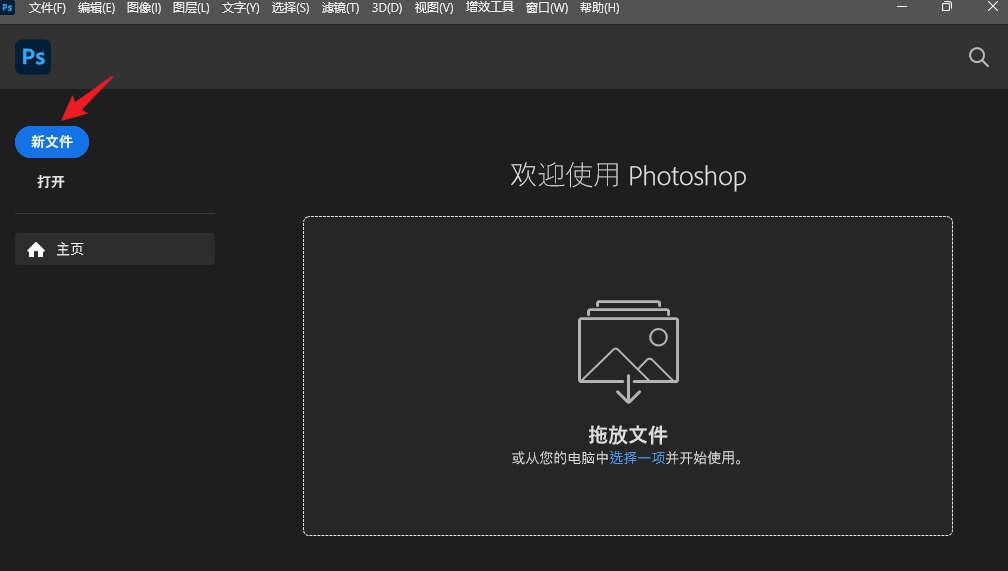Open the 图像(I) menu
The image size is (1008, 571).
coord(144,8)
